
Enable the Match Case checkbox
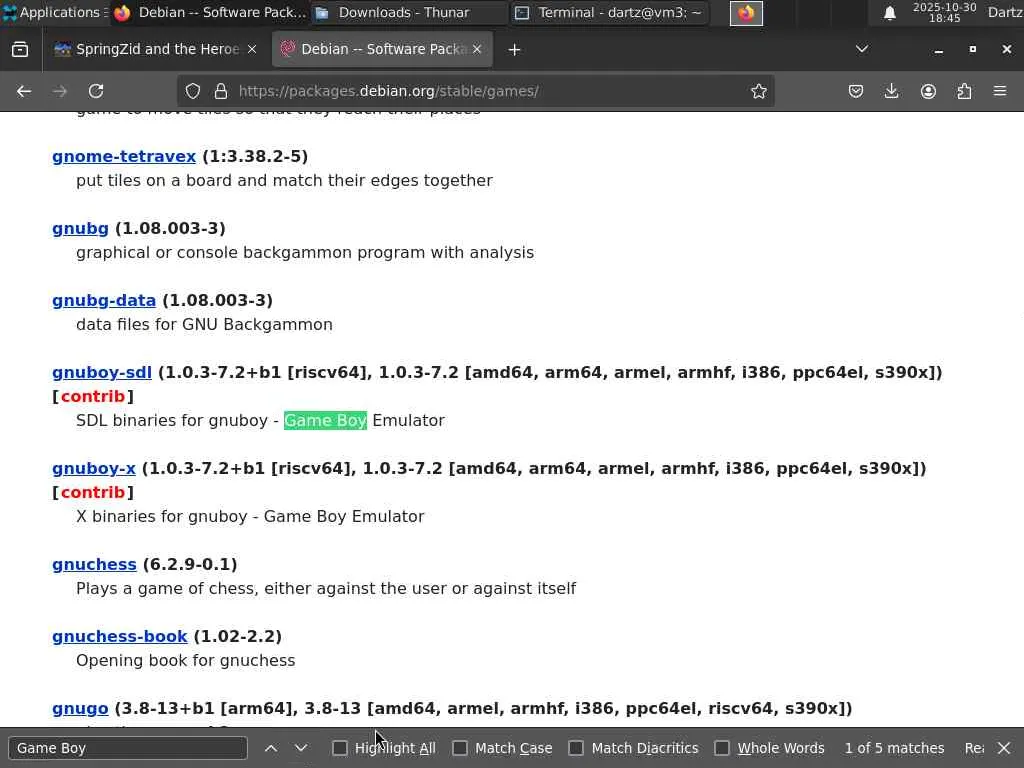pos(460,748)
